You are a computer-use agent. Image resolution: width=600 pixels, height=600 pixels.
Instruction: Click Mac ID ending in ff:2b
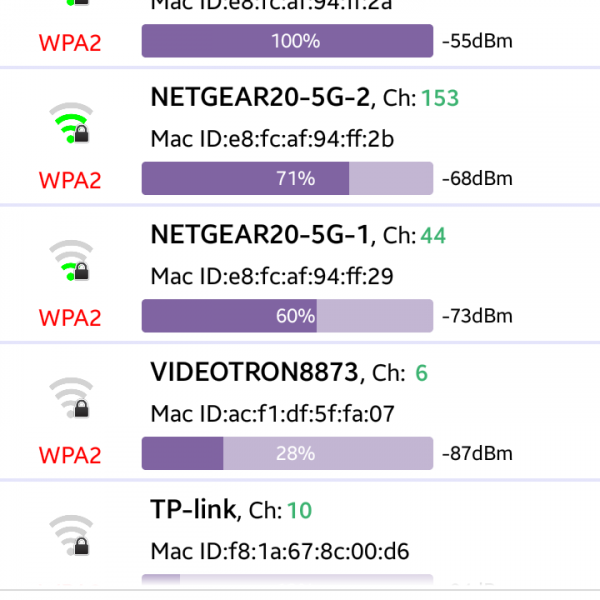272,139
